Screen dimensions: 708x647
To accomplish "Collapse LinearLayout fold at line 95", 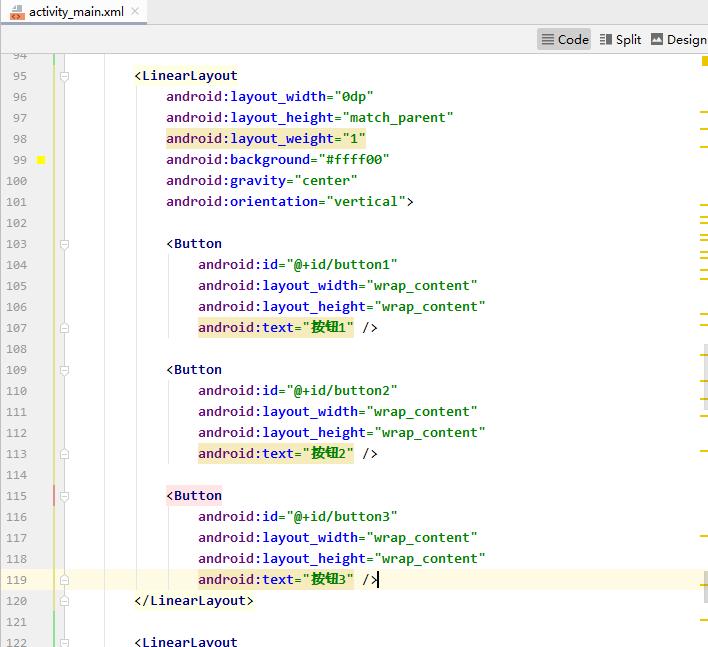I will coord(65,76).
